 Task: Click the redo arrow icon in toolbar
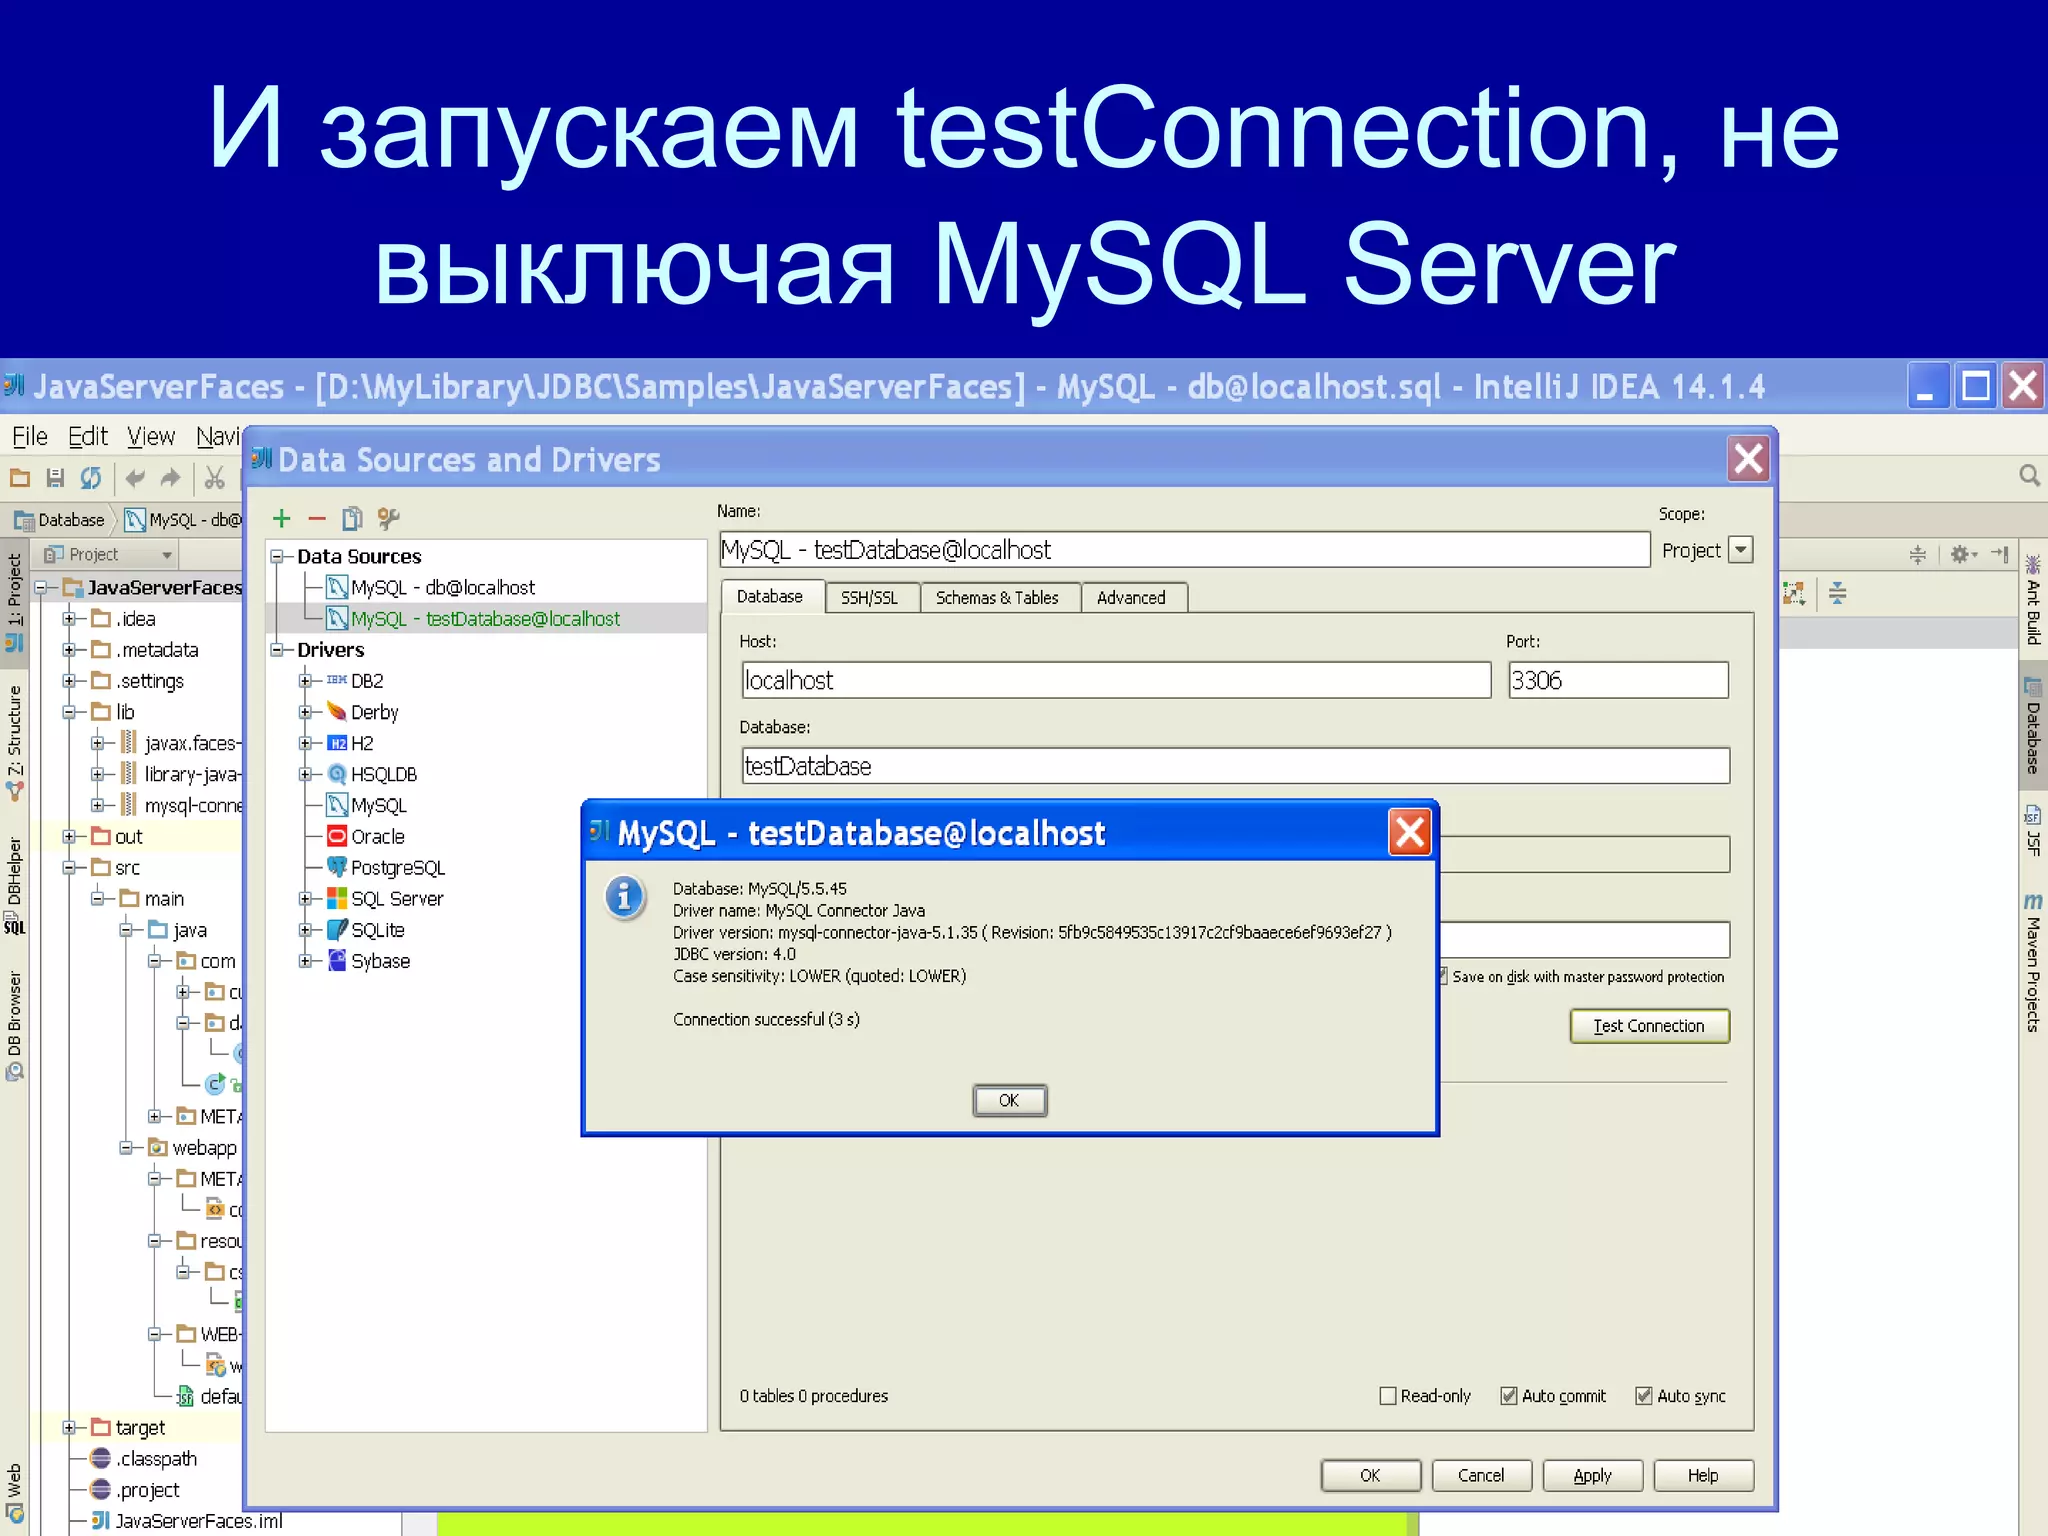[170, 478]
